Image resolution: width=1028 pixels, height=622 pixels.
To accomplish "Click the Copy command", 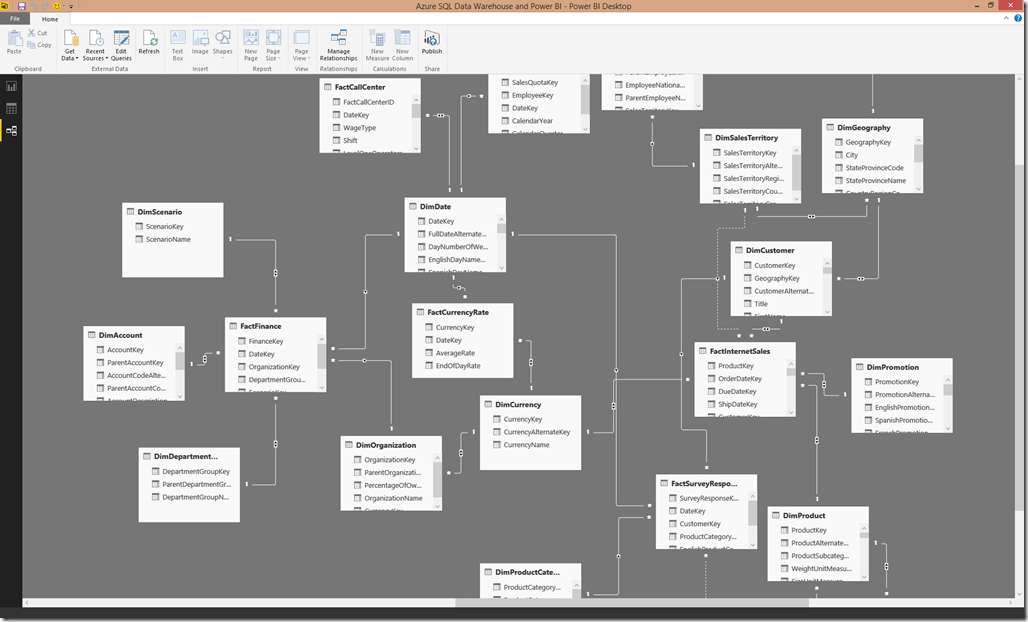I will (x=39, y=45).
